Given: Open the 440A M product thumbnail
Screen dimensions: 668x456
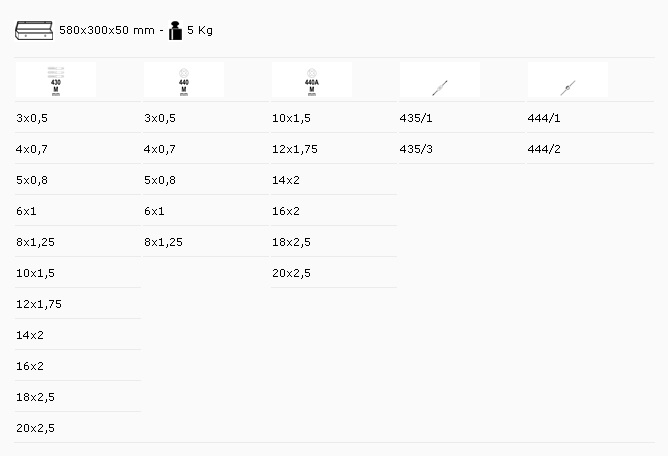Looking at the screenshot, I should click(x=312, y=80).
